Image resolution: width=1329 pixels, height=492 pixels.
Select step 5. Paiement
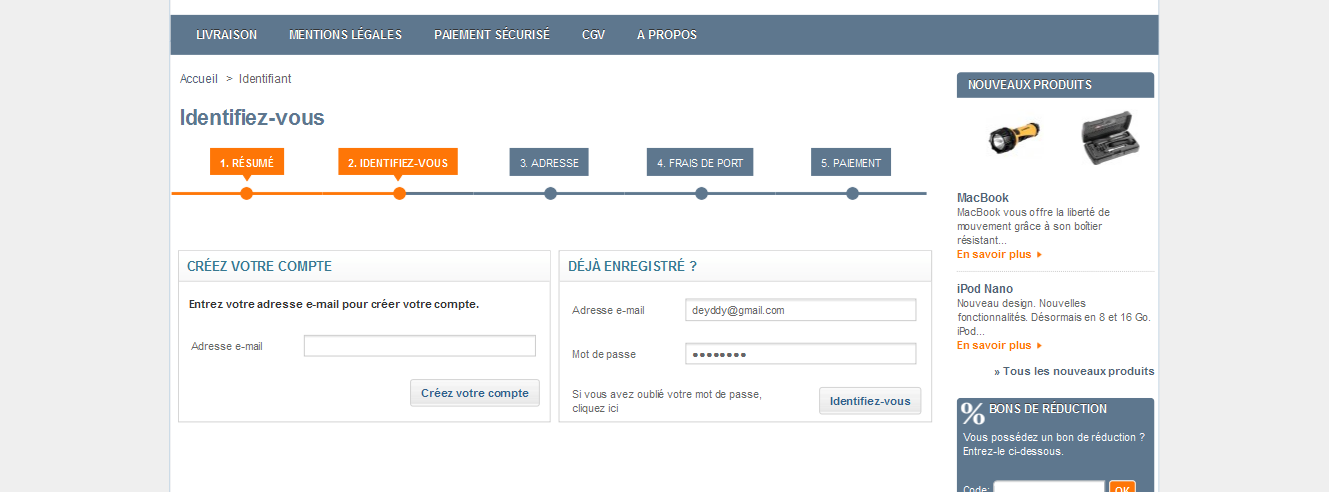[851, 162]
